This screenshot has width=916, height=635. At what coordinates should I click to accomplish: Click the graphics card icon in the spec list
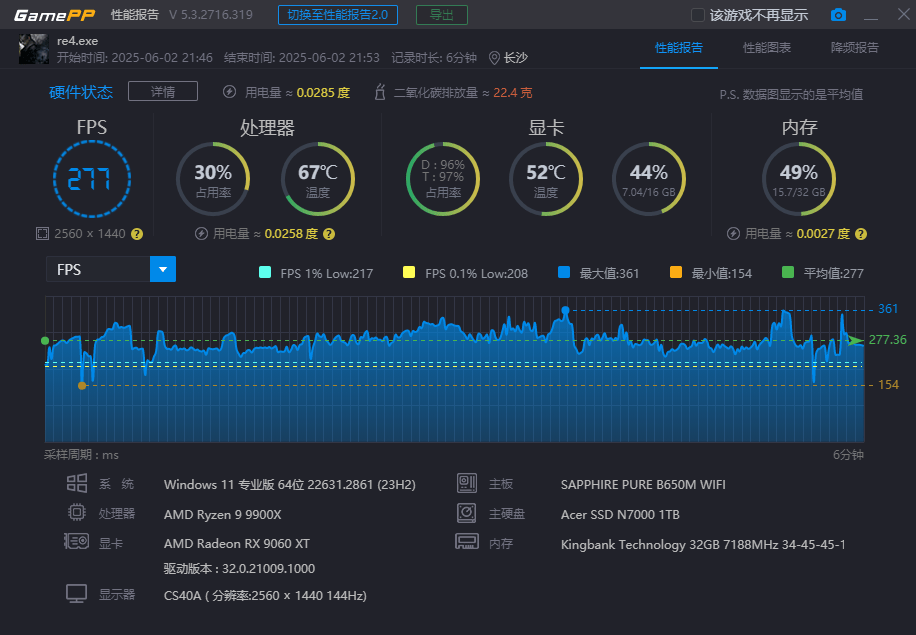pyautogui.click(x=77, y=541)
